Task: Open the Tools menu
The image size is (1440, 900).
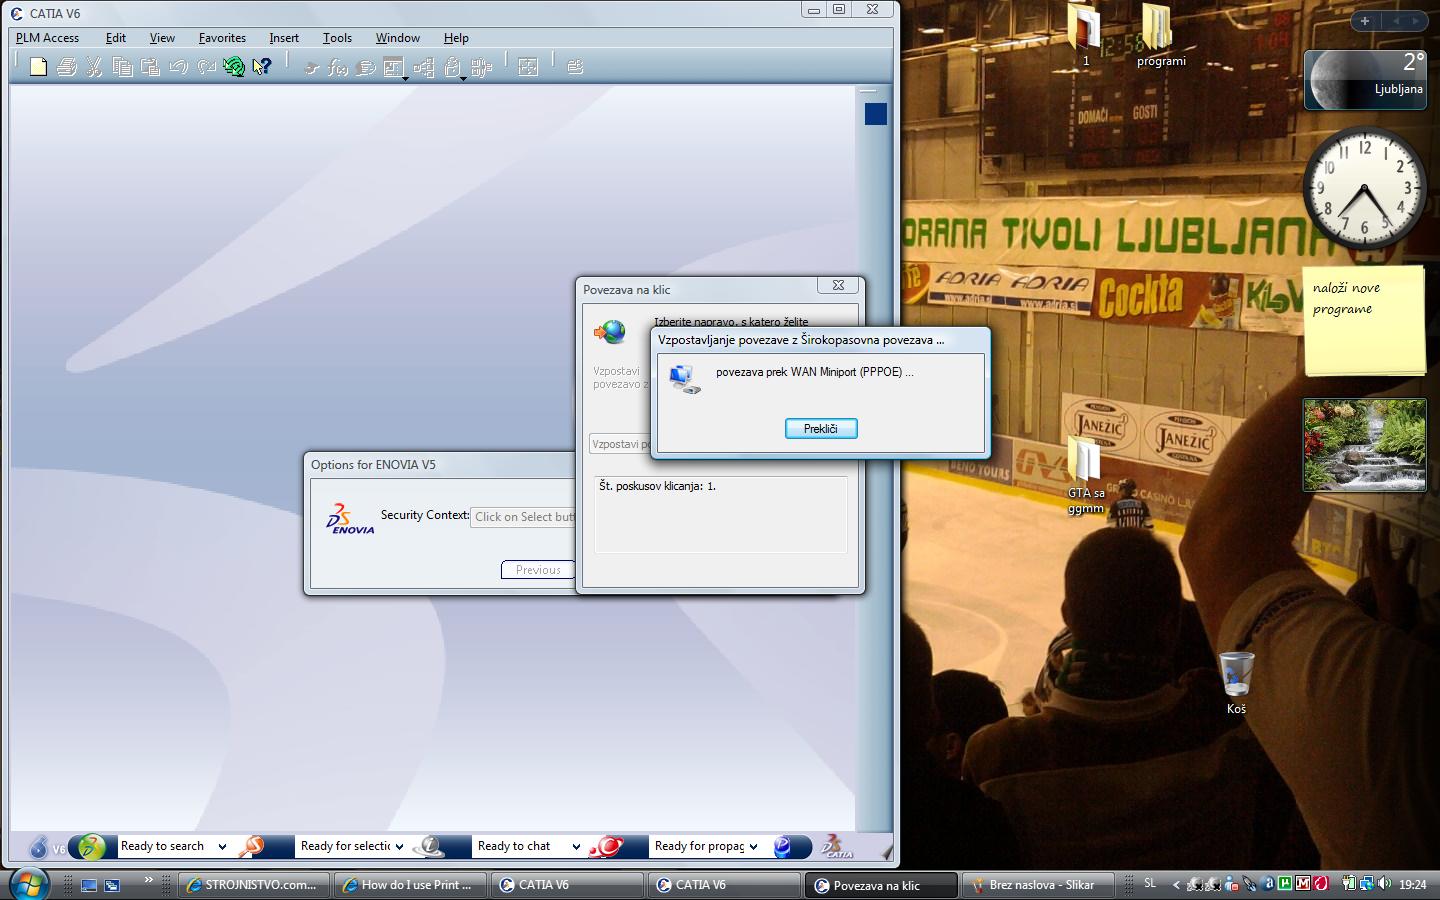Action: [337, 38]
